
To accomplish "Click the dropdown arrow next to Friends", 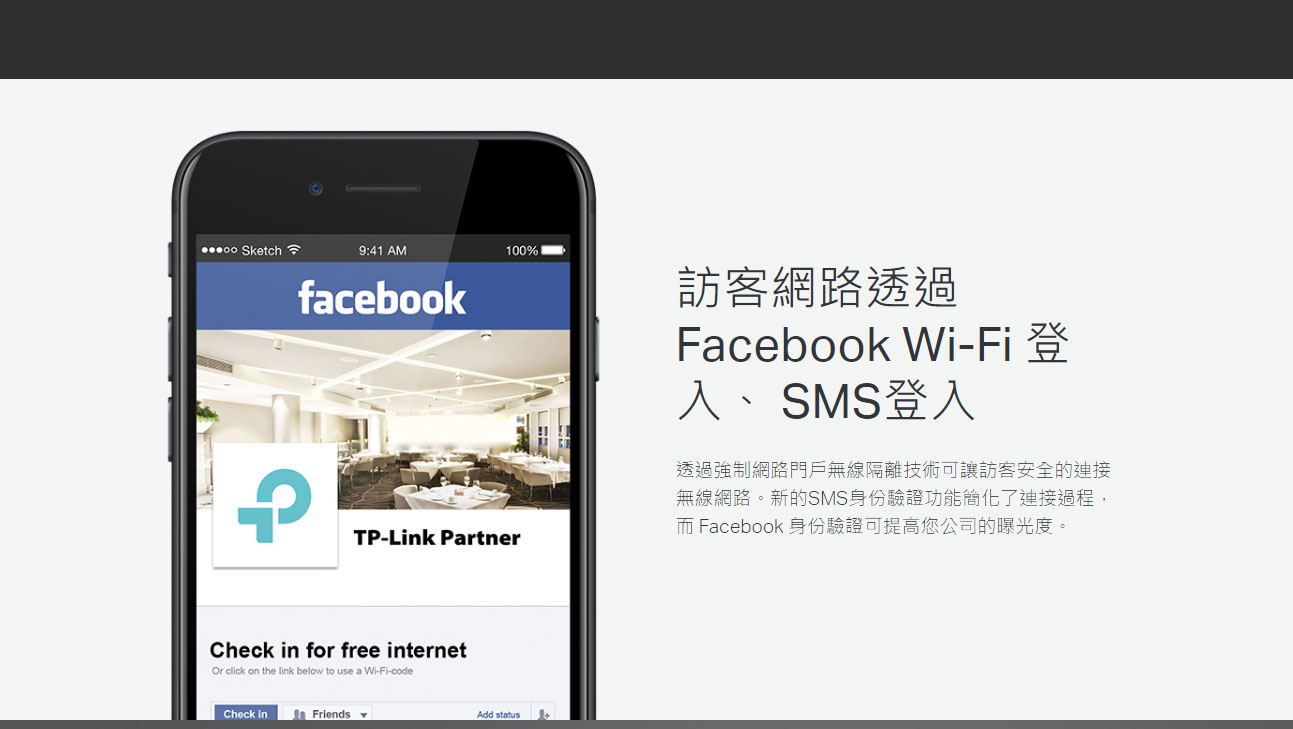I will coord(363,715).
